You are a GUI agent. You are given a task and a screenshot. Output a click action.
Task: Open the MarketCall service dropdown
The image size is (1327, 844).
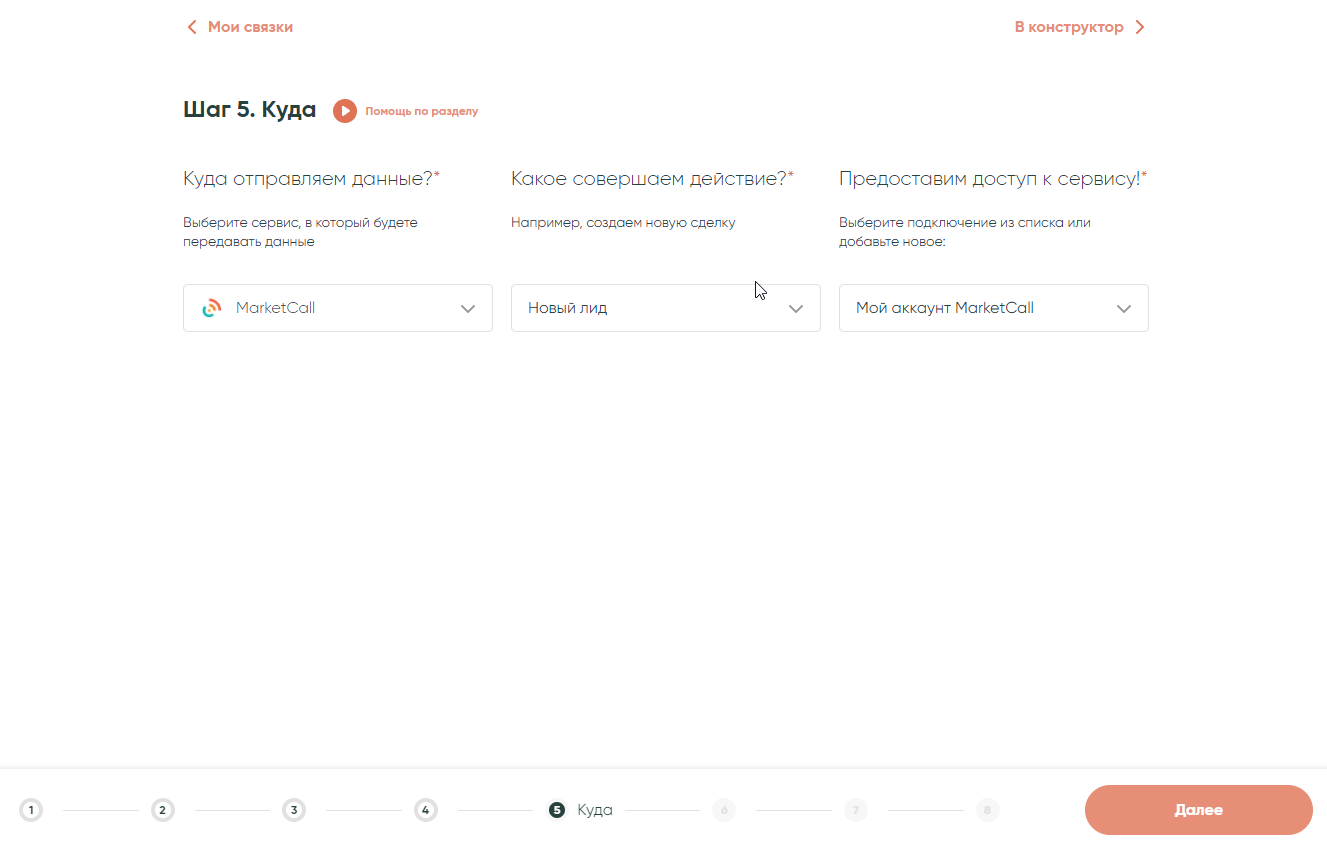click(x=337, y=308)
